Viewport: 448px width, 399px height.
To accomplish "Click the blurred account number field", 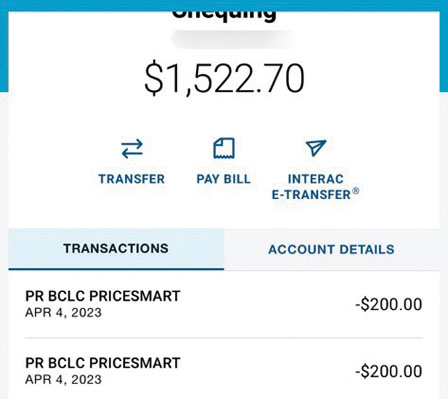I will coord(233,39).
